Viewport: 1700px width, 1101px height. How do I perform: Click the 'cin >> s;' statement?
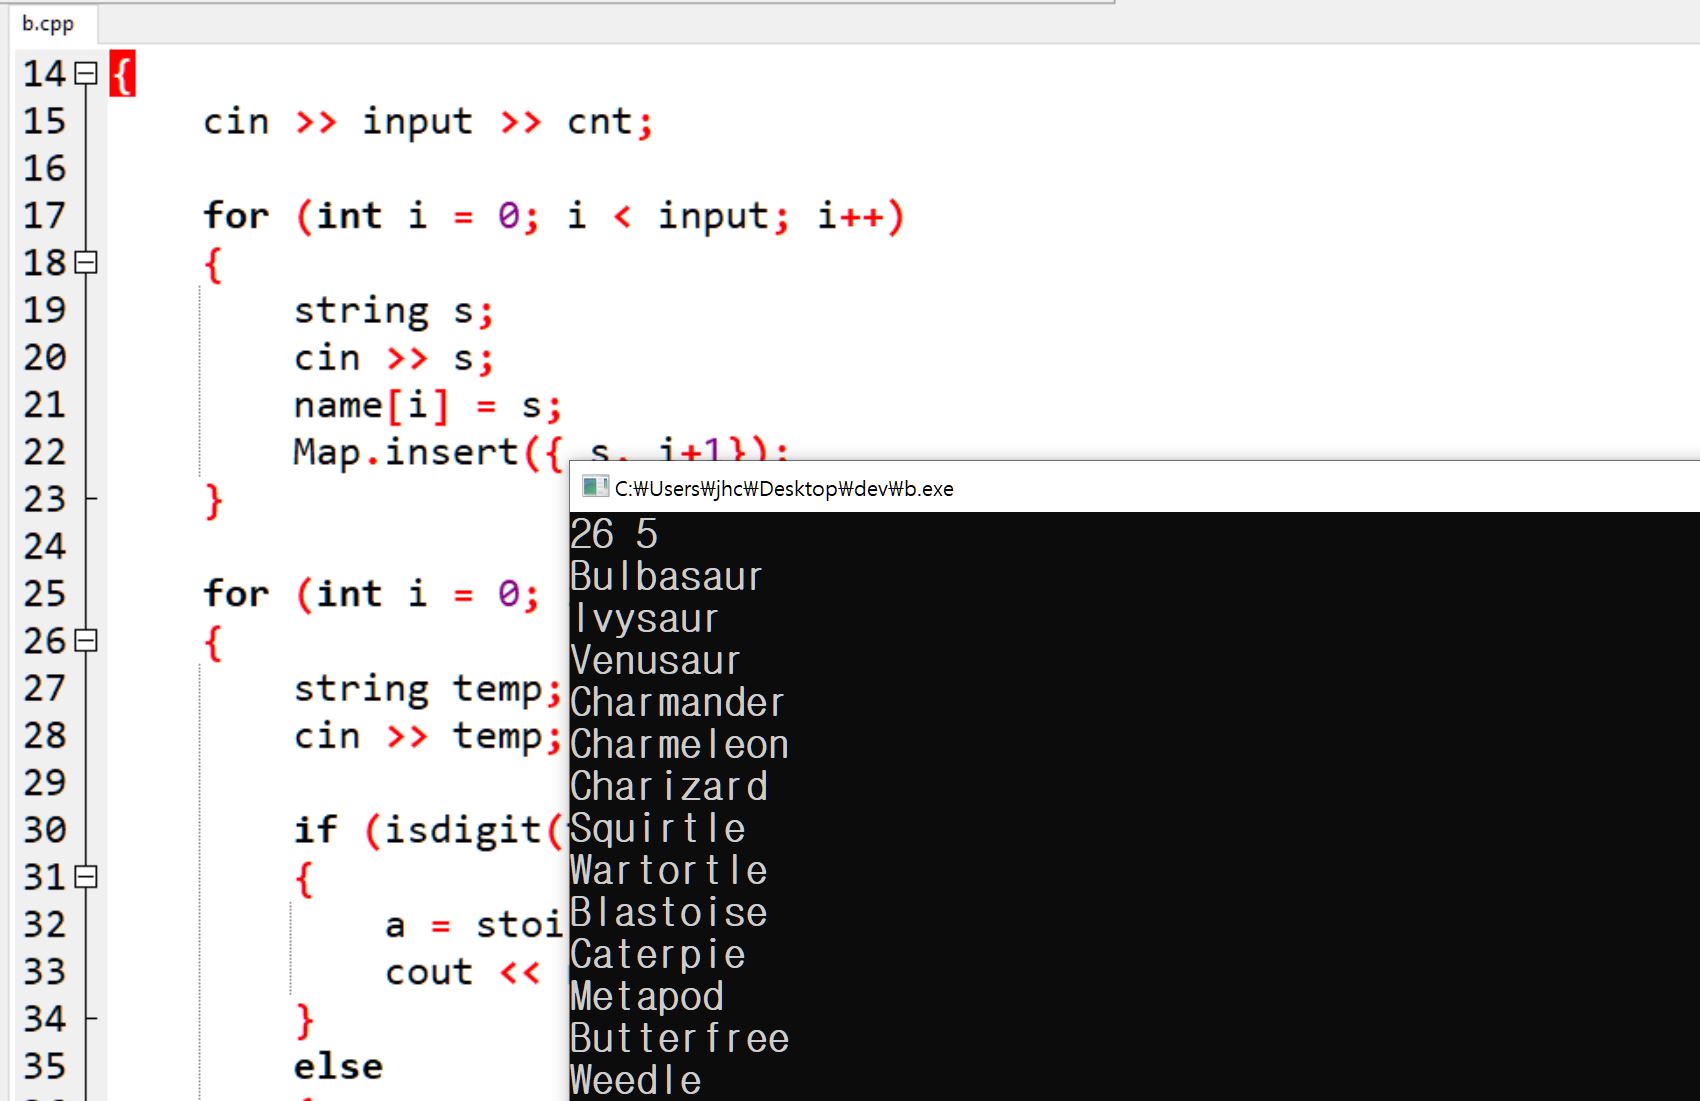click(394, 358)
